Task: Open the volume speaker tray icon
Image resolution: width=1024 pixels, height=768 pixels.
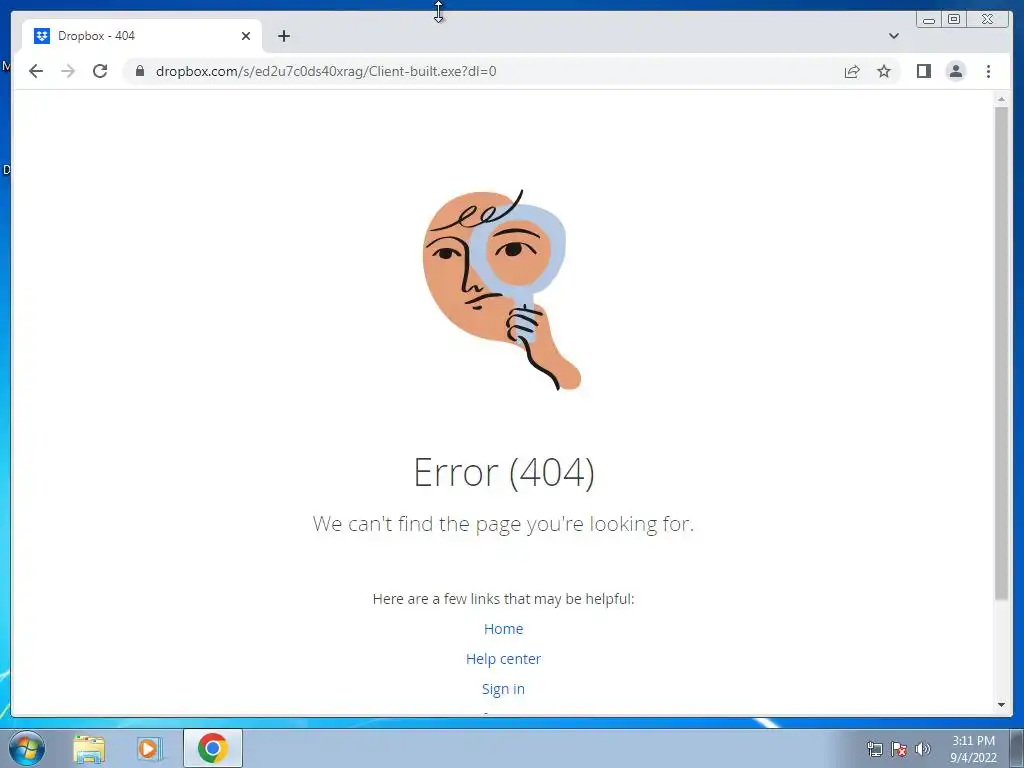Action: pyautogui.click(x=923, y=749)
